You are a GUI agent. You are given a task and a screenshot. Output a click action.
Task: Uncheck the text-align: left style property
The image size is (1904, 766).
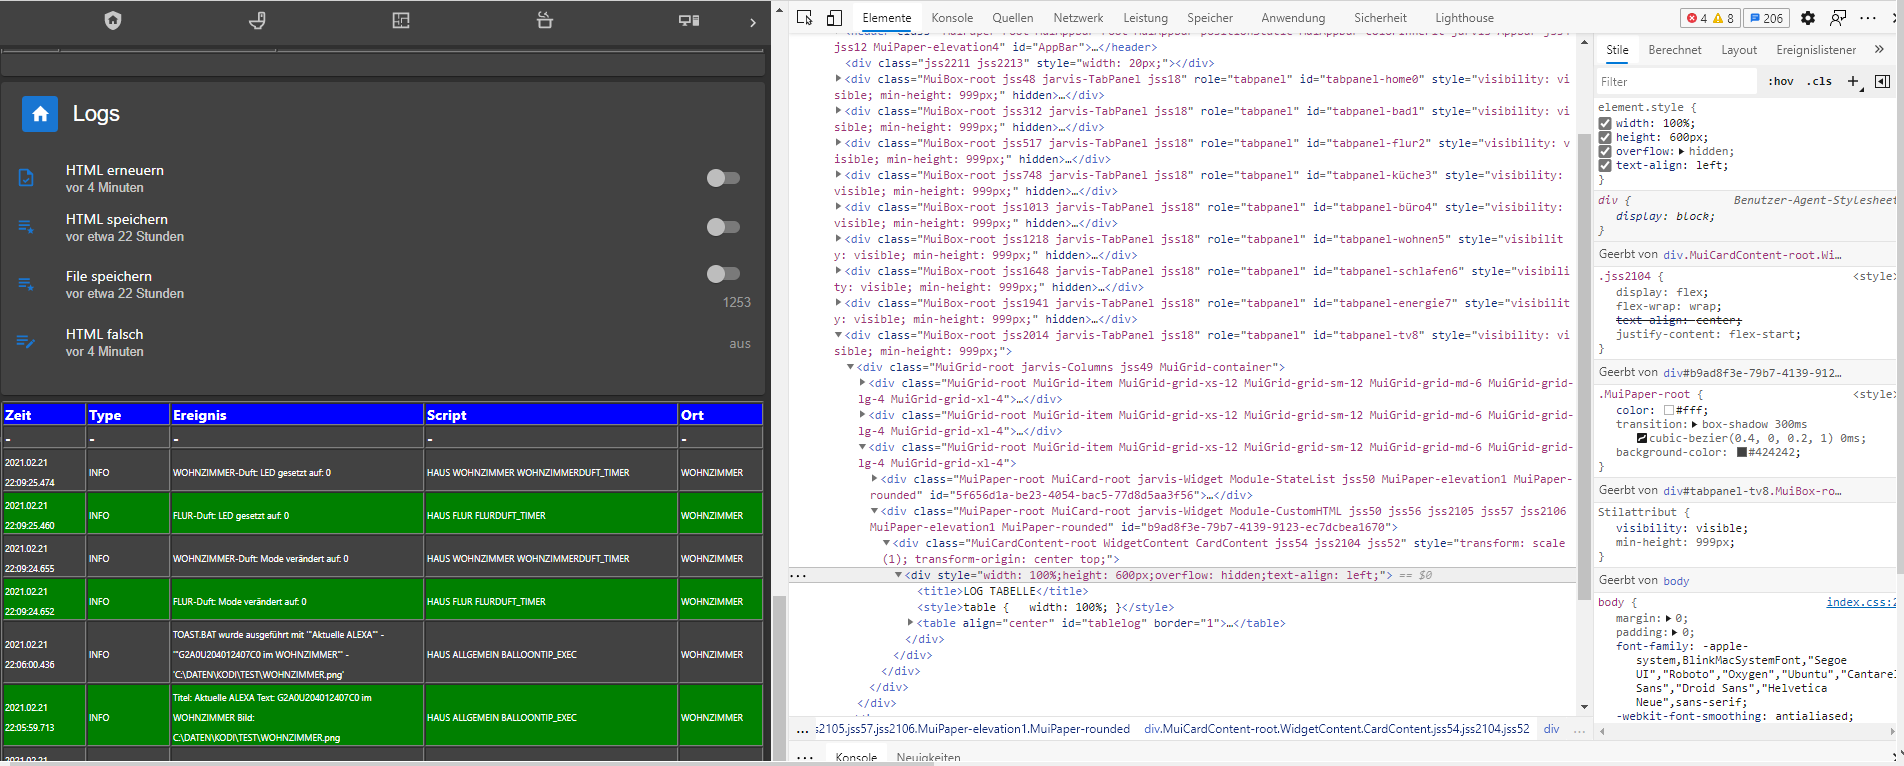(x=1605, y=166)
